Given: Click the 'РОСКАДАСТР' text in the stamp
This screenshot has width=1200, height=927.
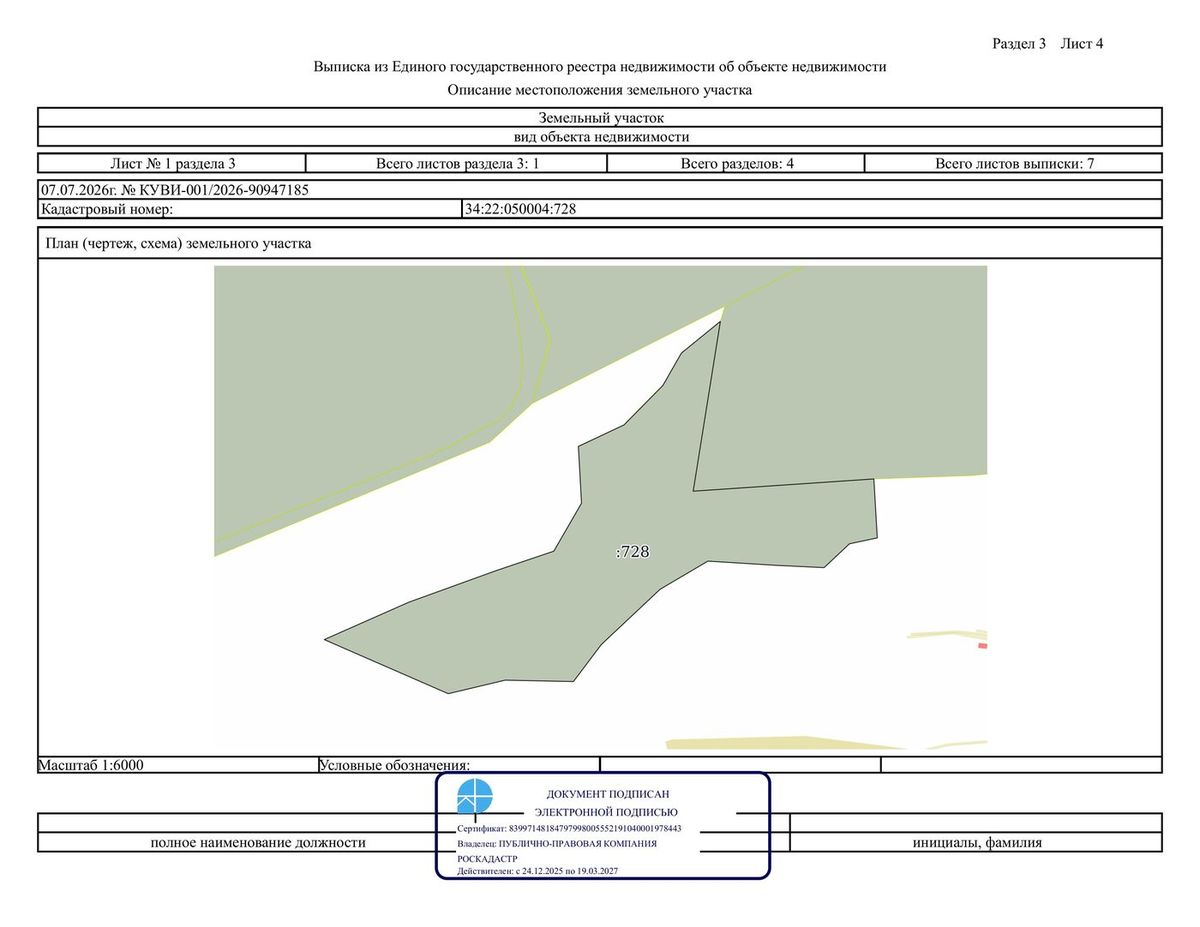Looking at the screenshot, I should coord(487,858).
